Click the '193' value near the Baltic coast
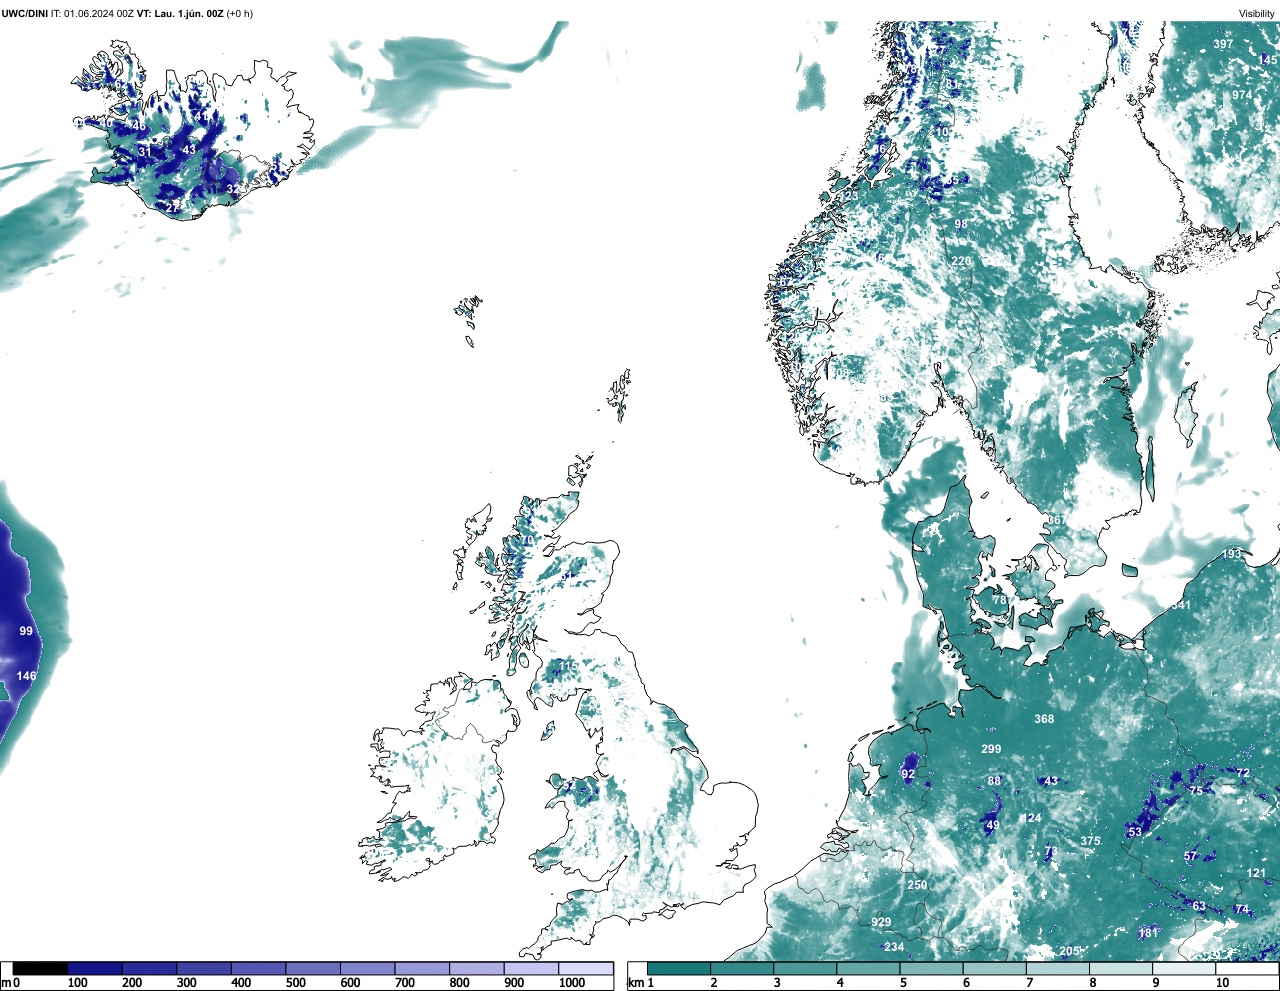Screen dimensions: 1280x991 tap(1232, 554)
